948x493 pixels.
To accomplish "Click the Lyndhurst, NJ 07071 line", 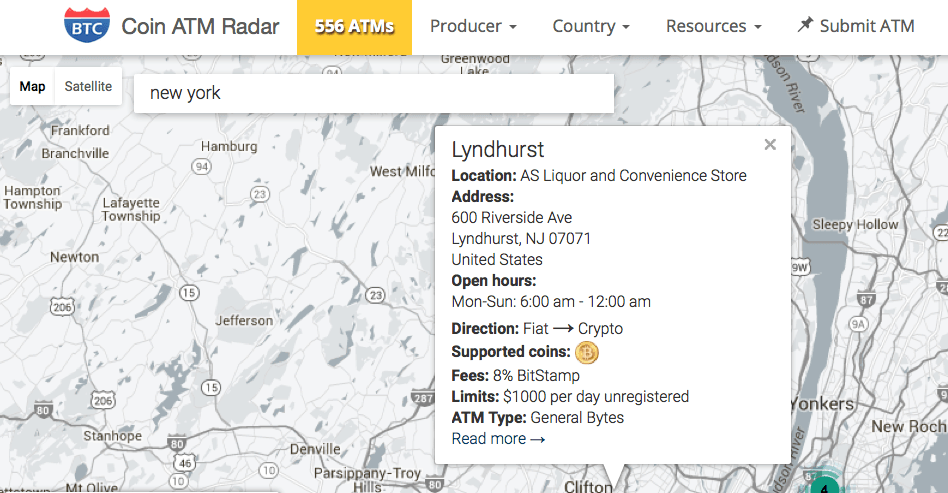I will click(x=521, y=238).
